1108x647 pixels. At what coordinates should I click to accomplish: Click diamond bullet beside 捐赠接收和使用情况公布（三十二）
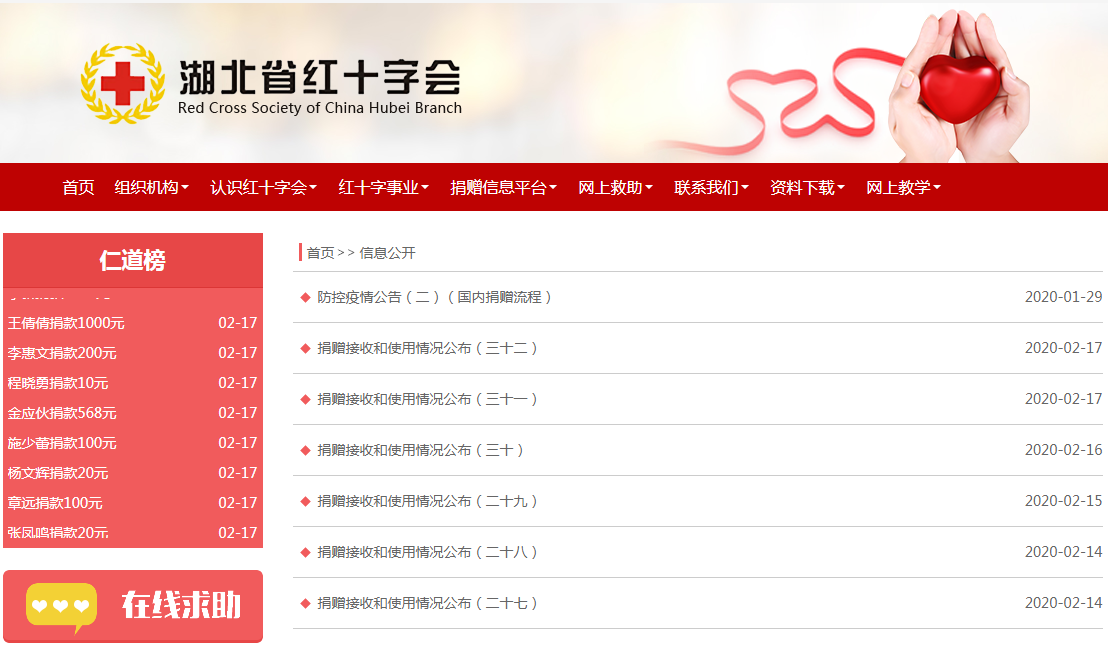[305, 348]
